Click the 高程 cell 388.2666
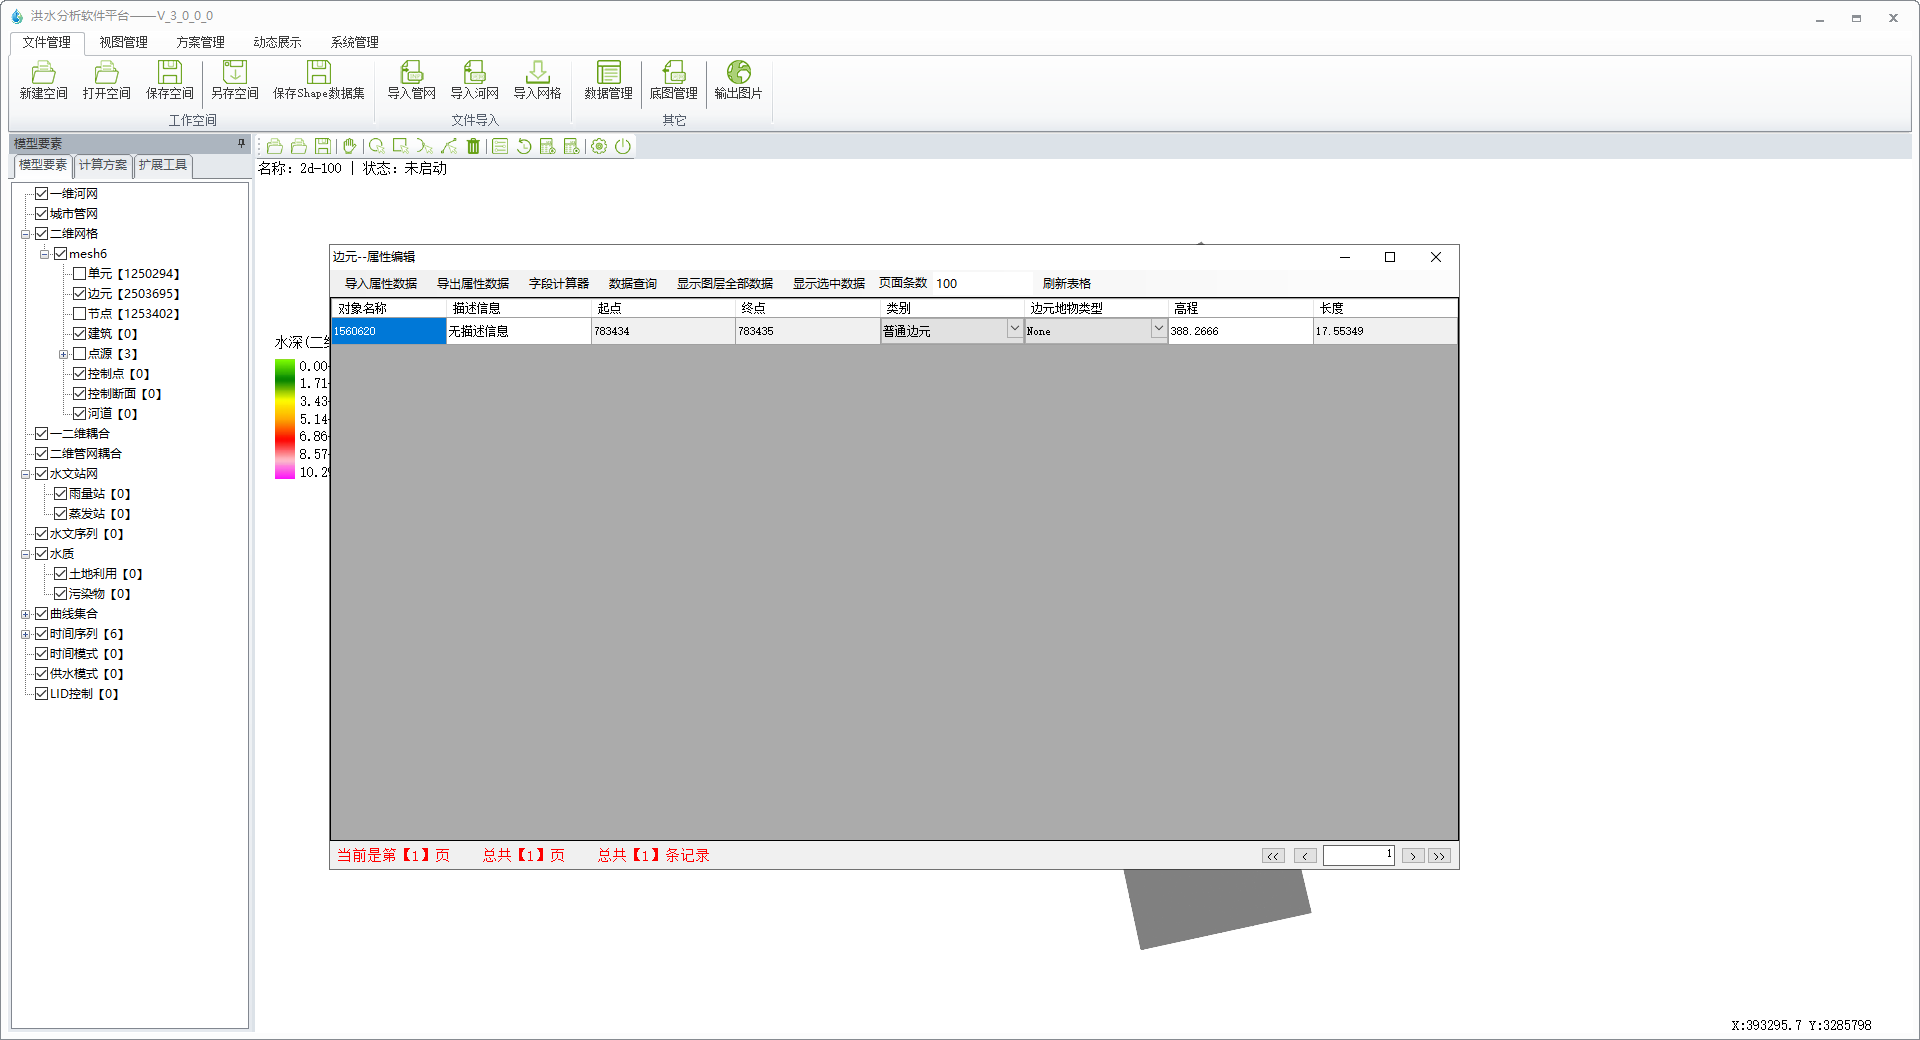This screenshot has height=1040, width=1920. click(1240, 331)
